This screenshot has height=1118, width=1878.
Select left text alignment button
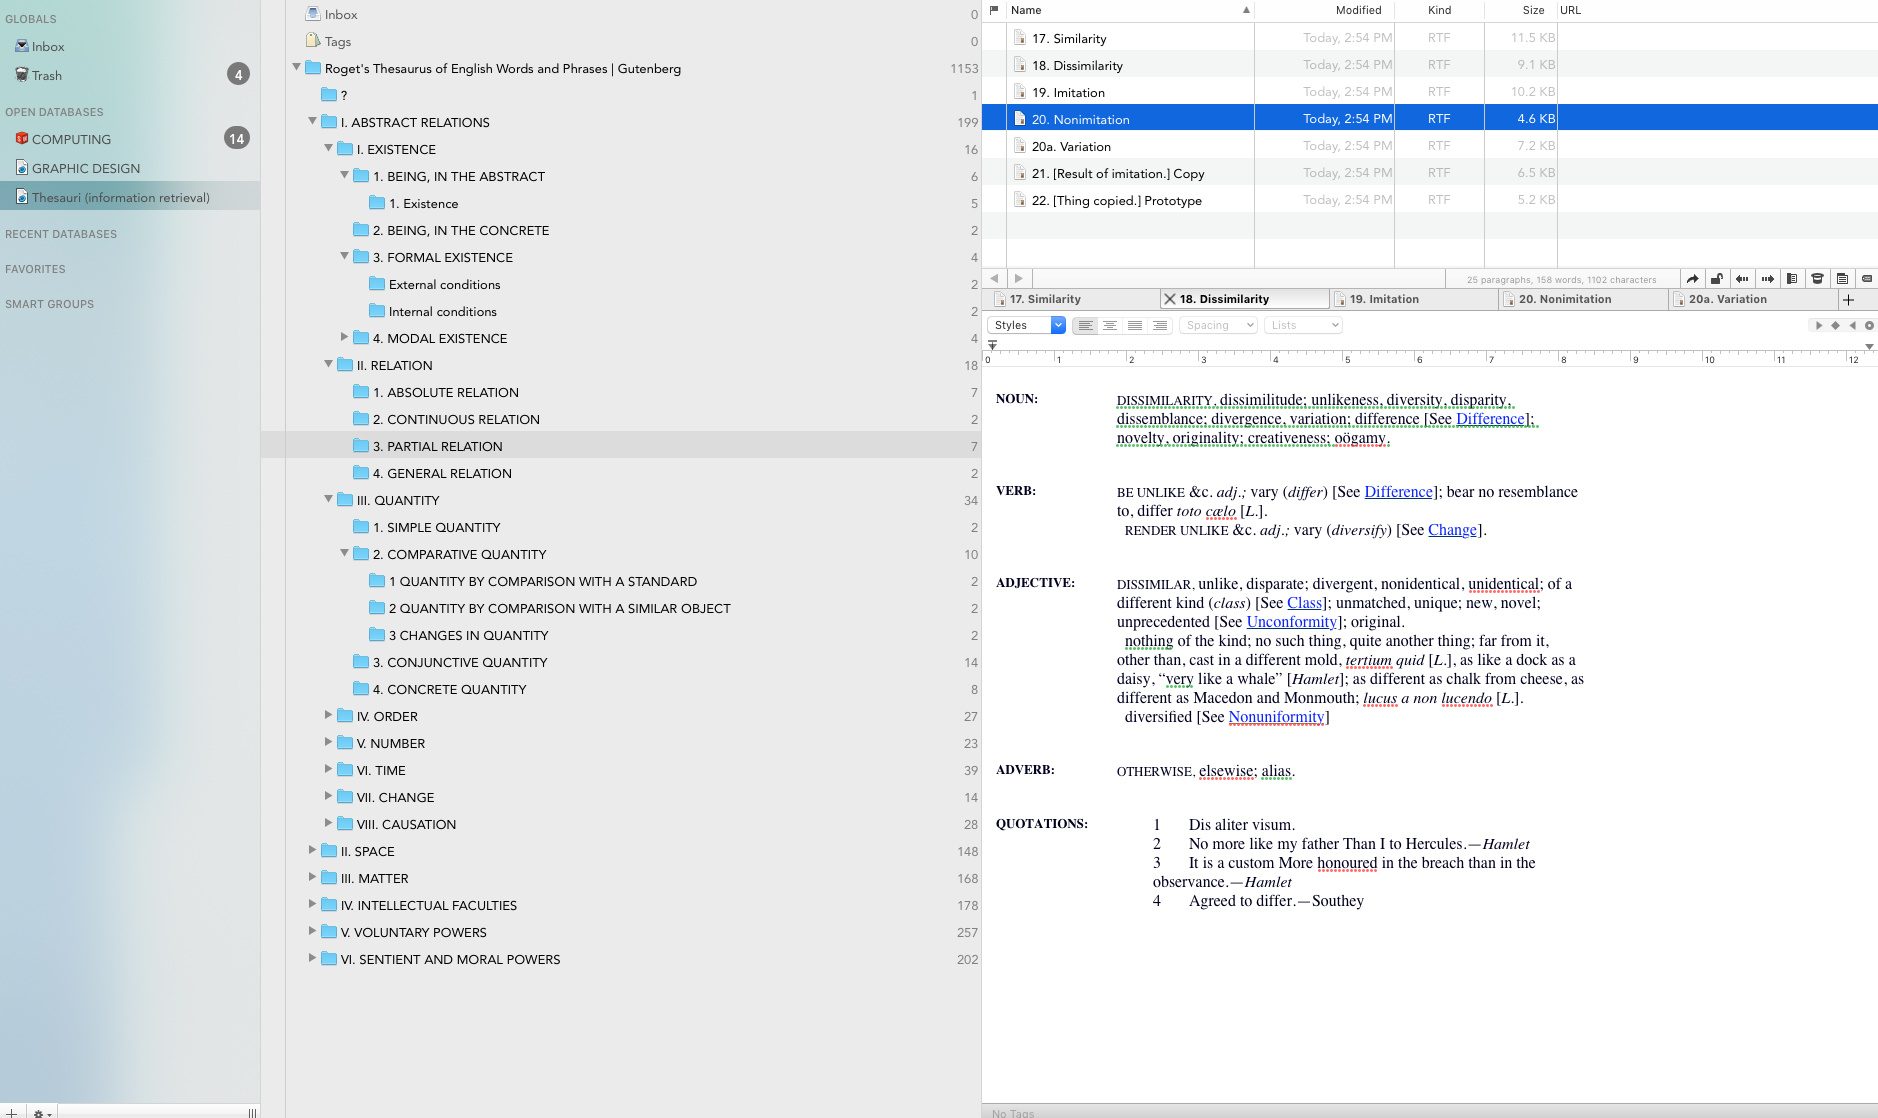(1085, 326)
